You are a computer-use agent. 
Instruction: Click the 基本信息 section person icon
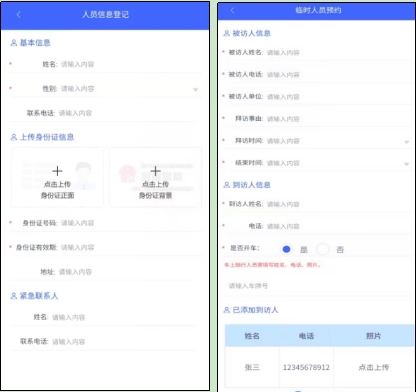pyautogui.click(x=14, y=43)
